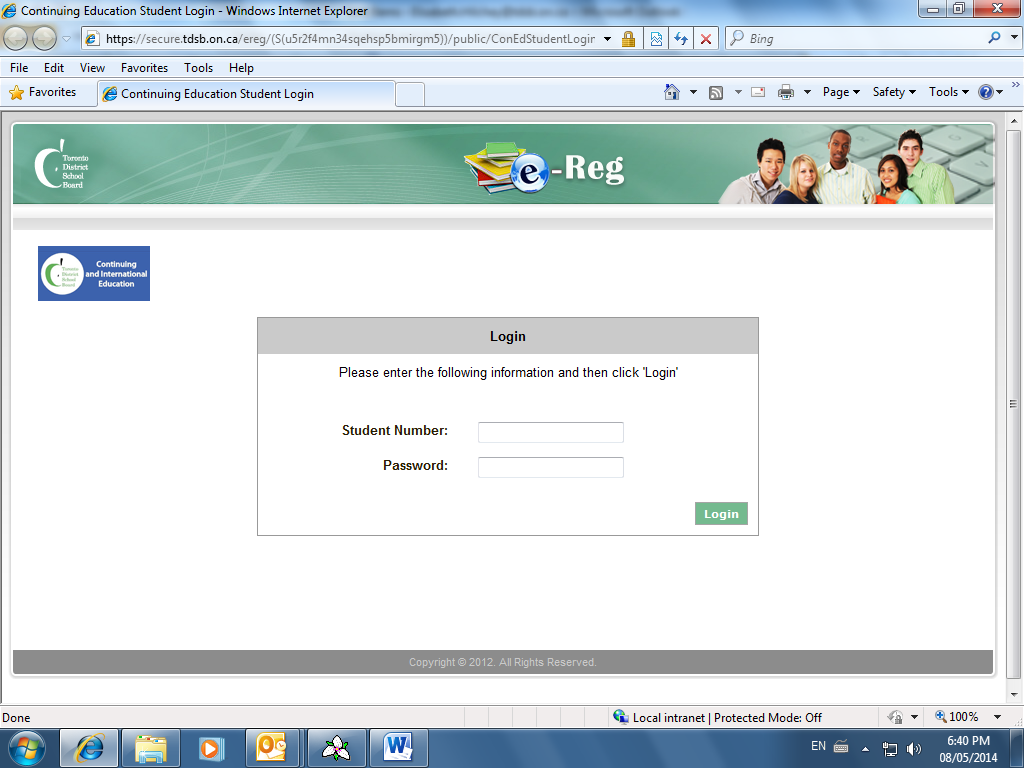
Task: Expand the Safety dropdown menu
Action: (894, 92)
